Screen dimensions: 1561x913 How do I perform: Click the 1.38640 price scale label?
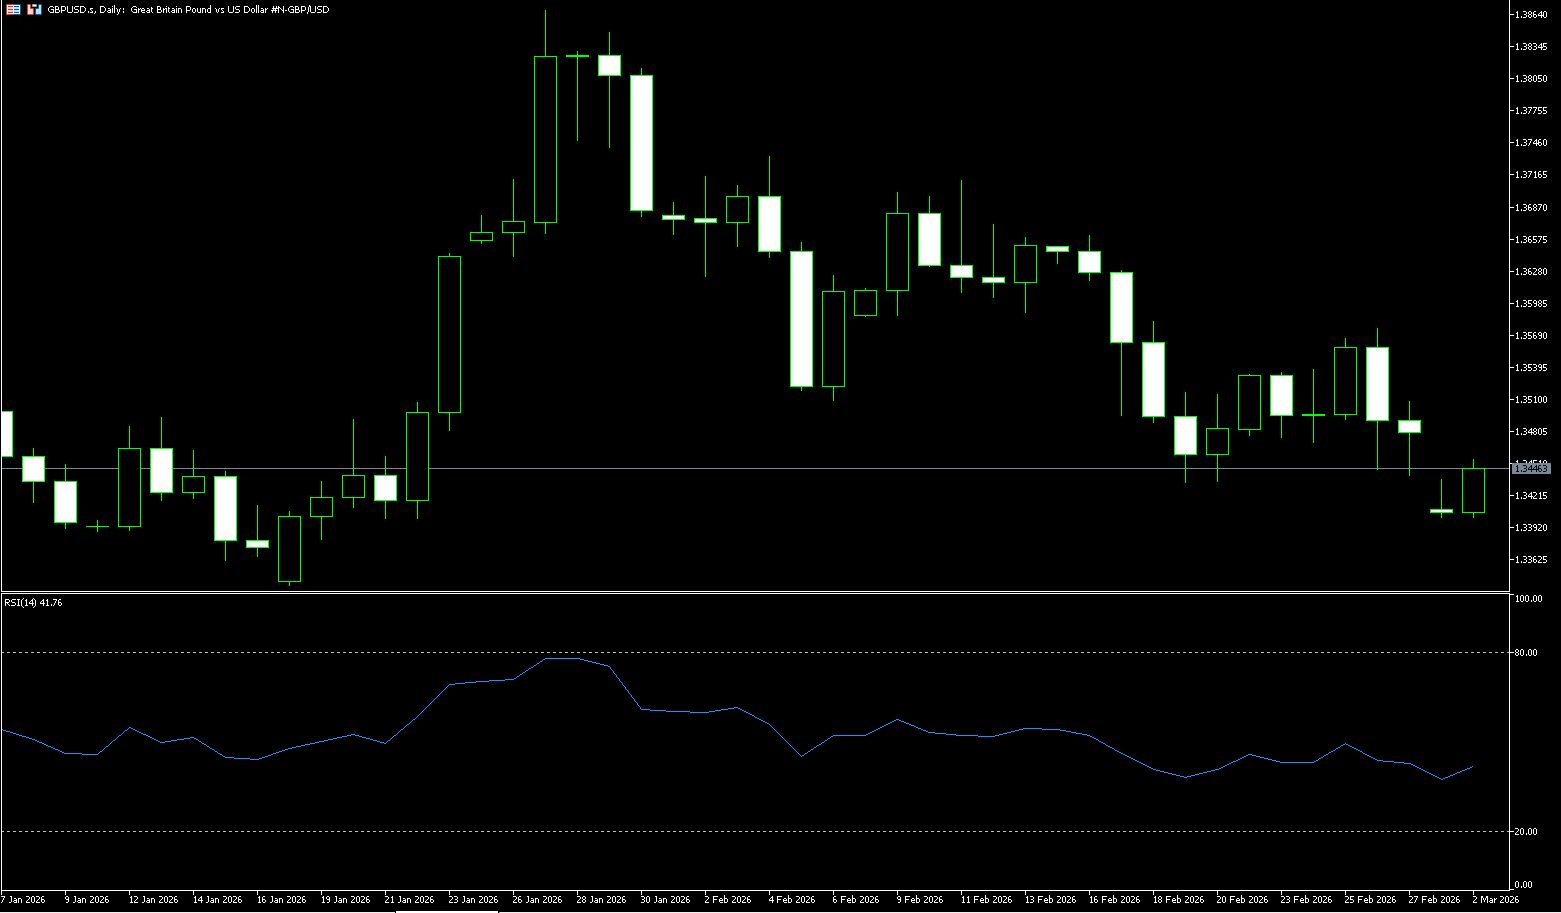[x=1531, y=15]
